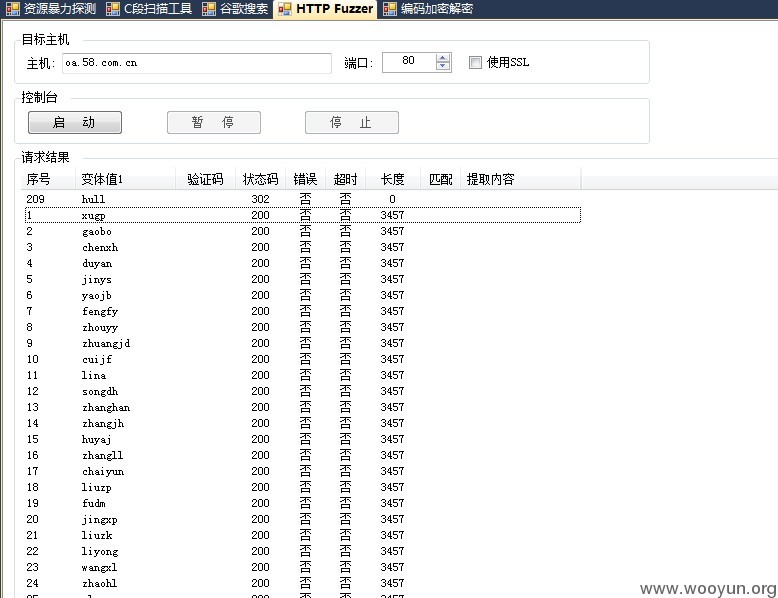Select the result row jinys

tap(303, 279)
